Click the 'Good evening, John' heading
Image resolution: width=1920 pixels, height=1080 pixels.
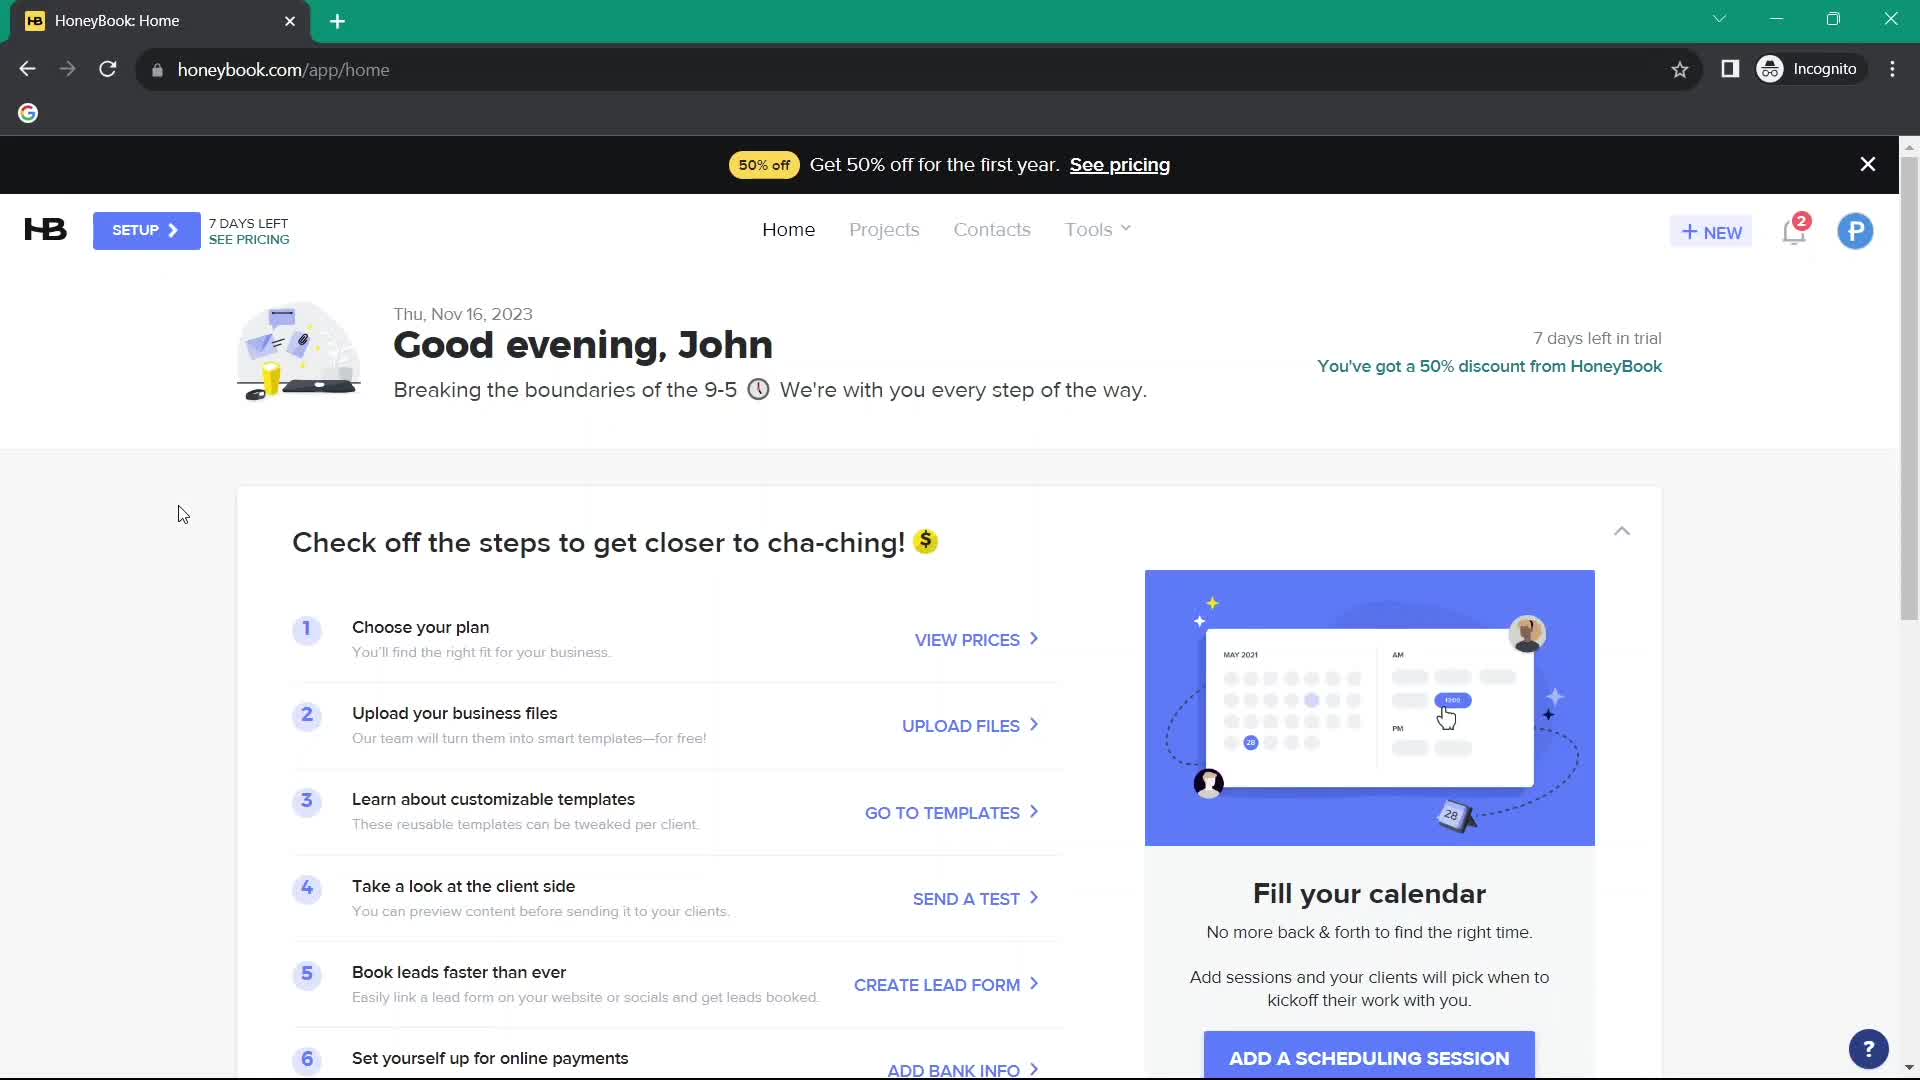pos(582,345)
